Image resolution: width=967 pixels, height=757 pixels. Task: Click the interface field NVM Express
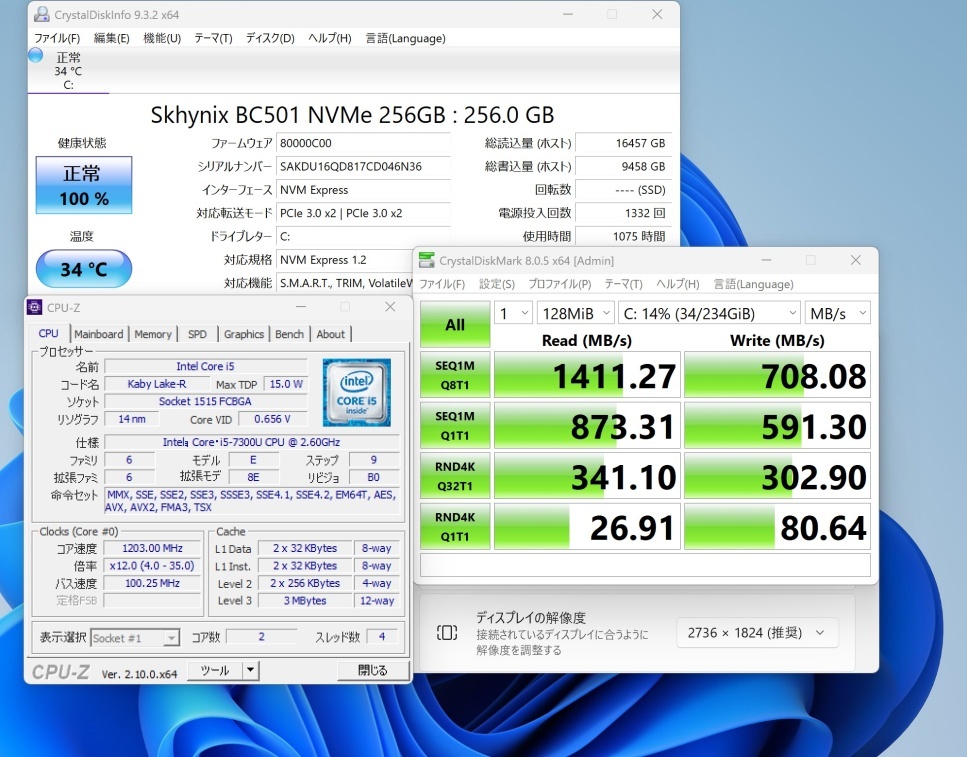pos(363,190)
